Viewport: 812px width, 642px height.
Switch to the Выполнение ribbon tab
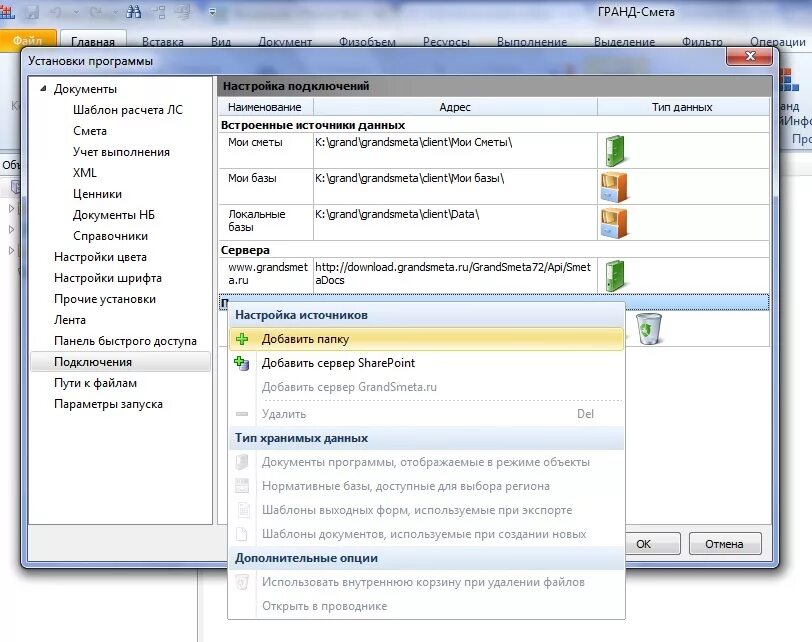(x=532, y=41)
